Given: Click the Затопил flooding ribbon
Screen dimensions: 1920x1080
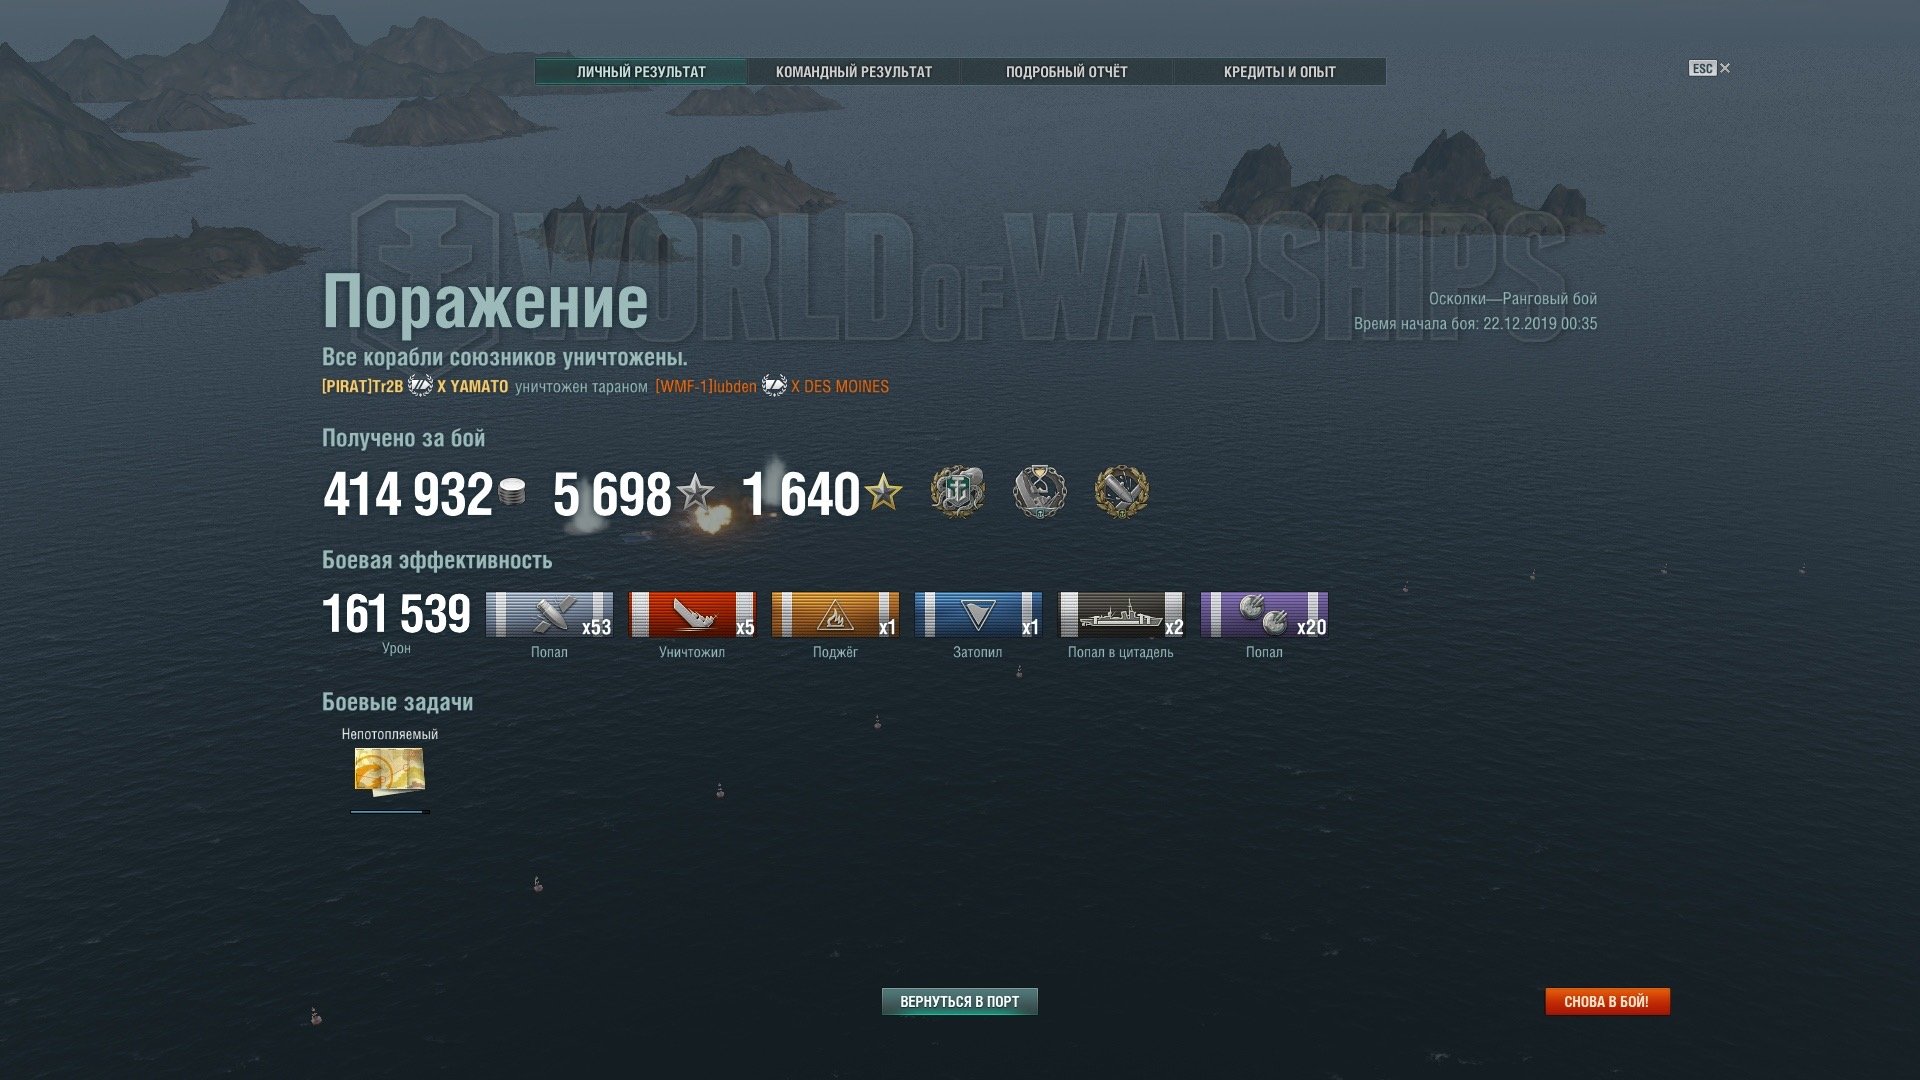Looking at the screenshot, I should [x=978, y=614].
